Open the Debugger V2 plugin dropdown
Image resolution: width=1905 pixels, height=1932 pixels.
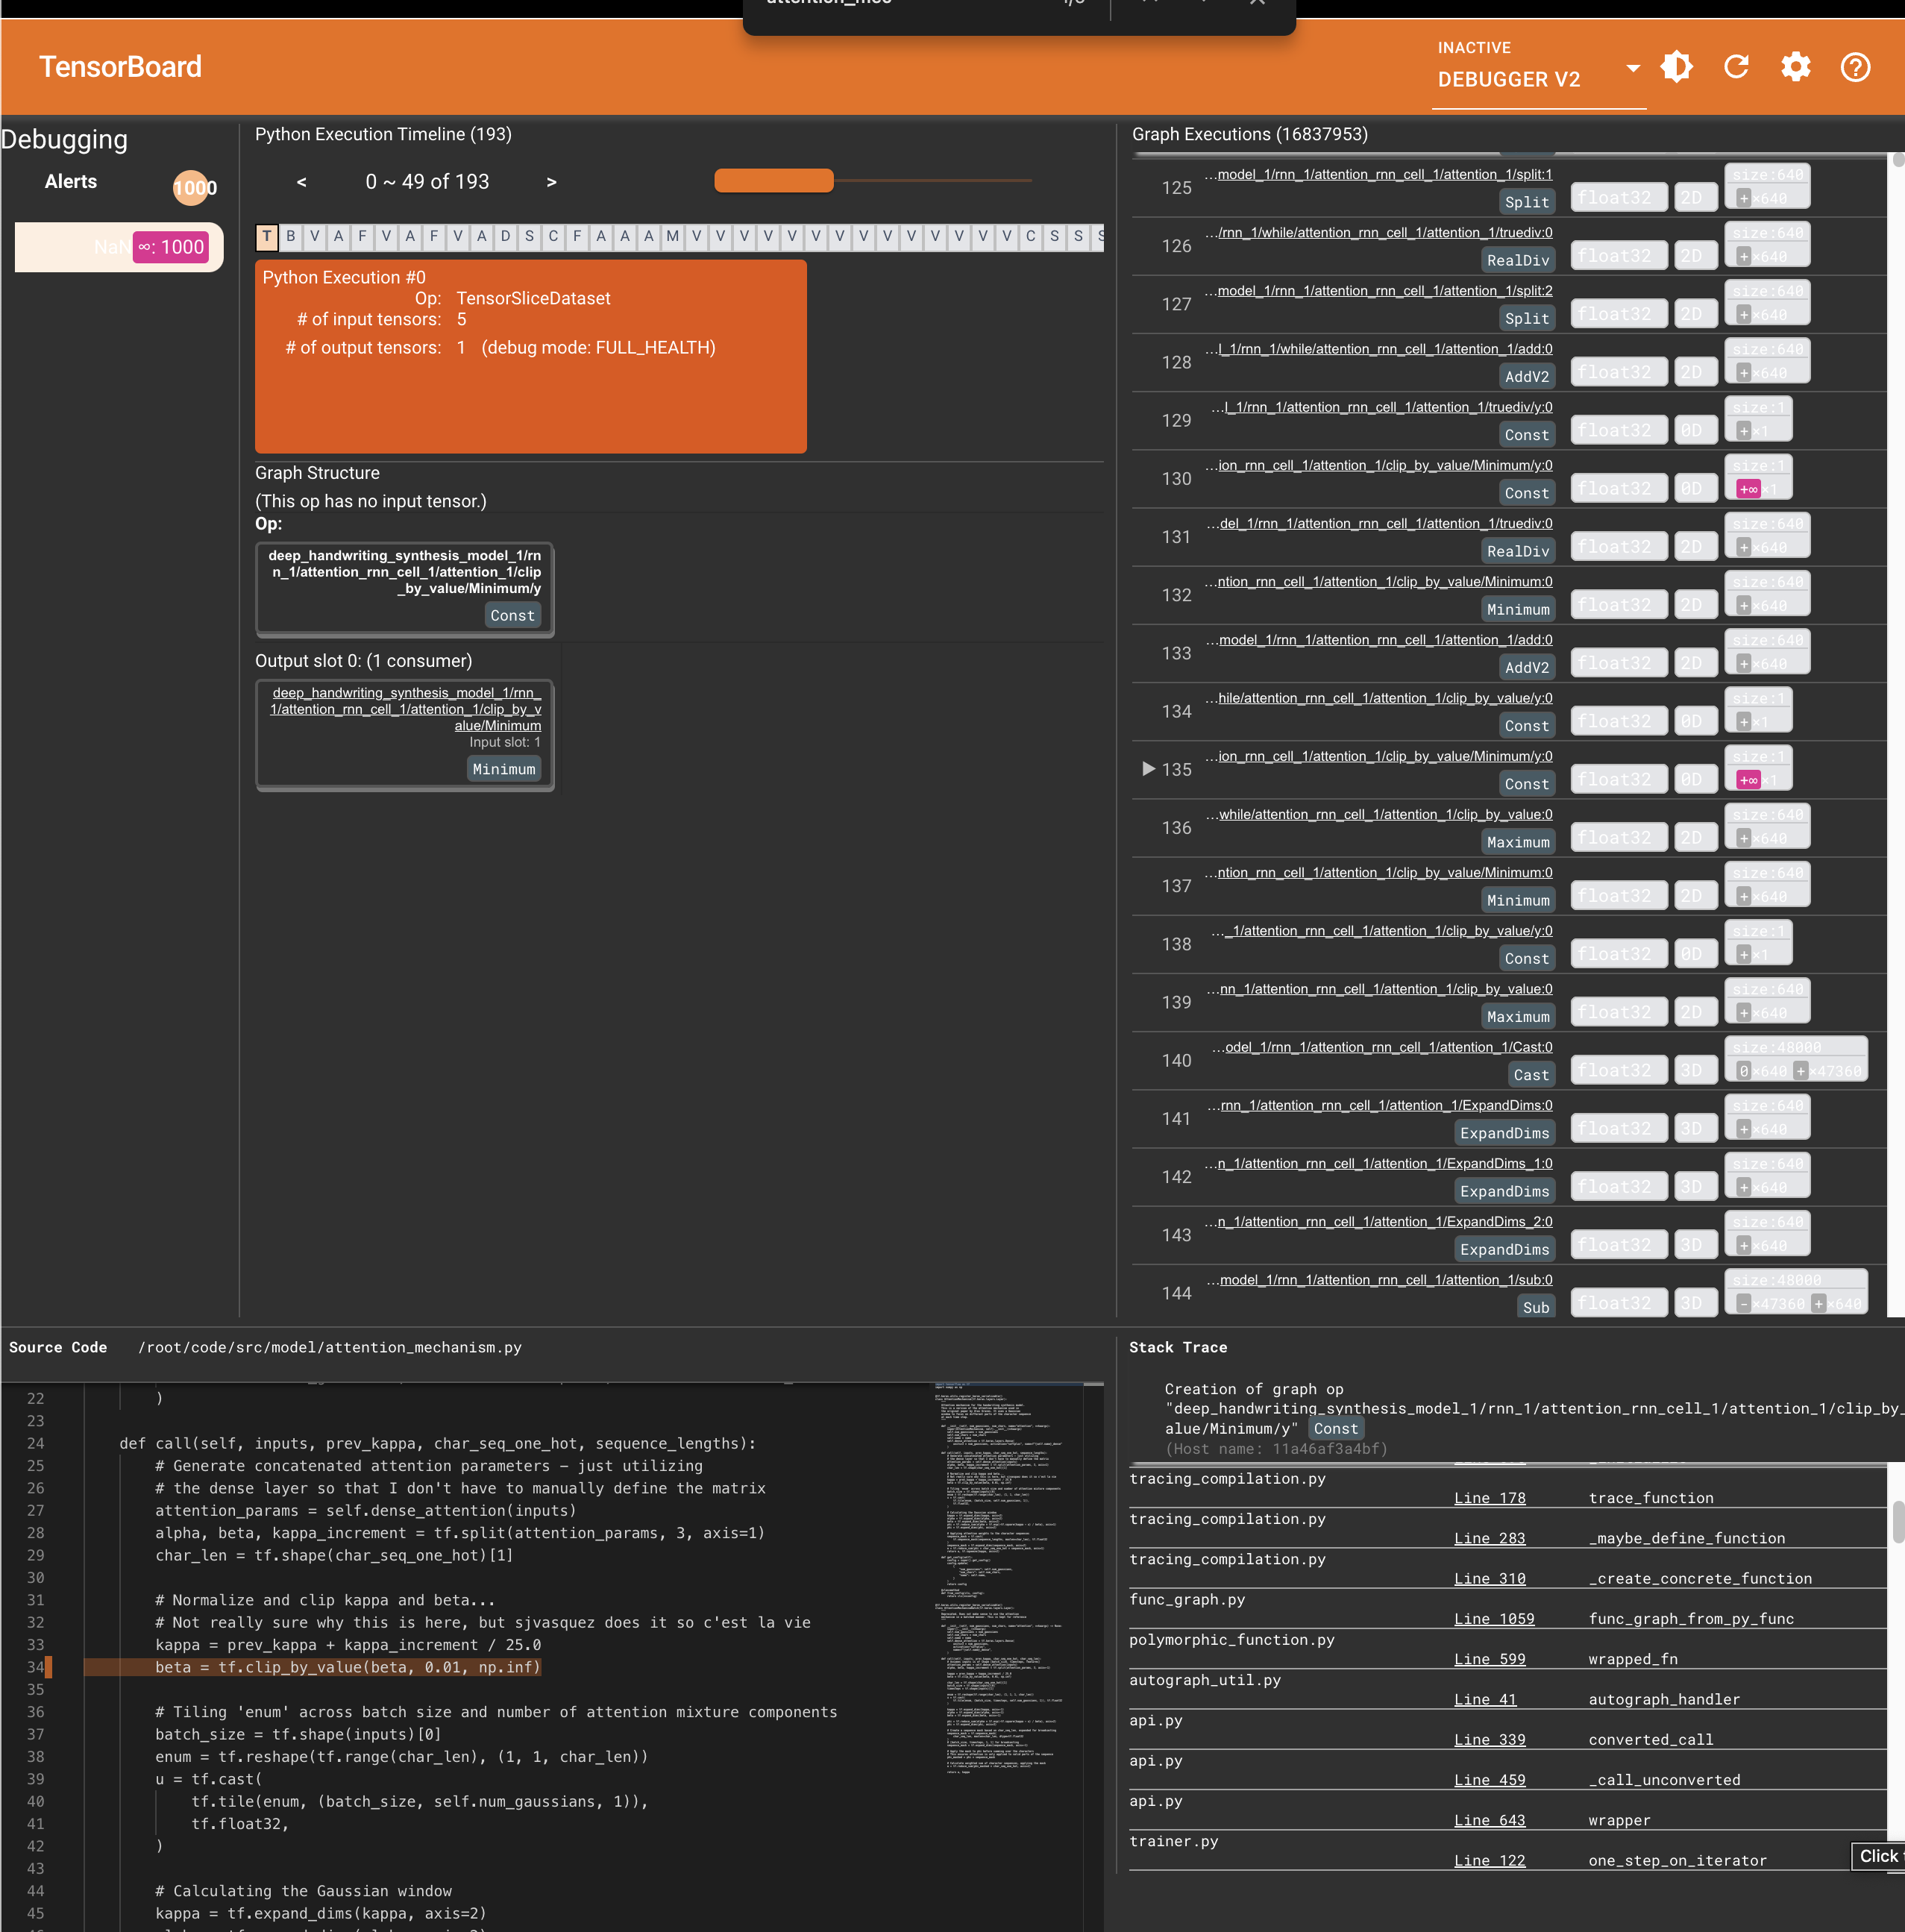click(1632, 68)
